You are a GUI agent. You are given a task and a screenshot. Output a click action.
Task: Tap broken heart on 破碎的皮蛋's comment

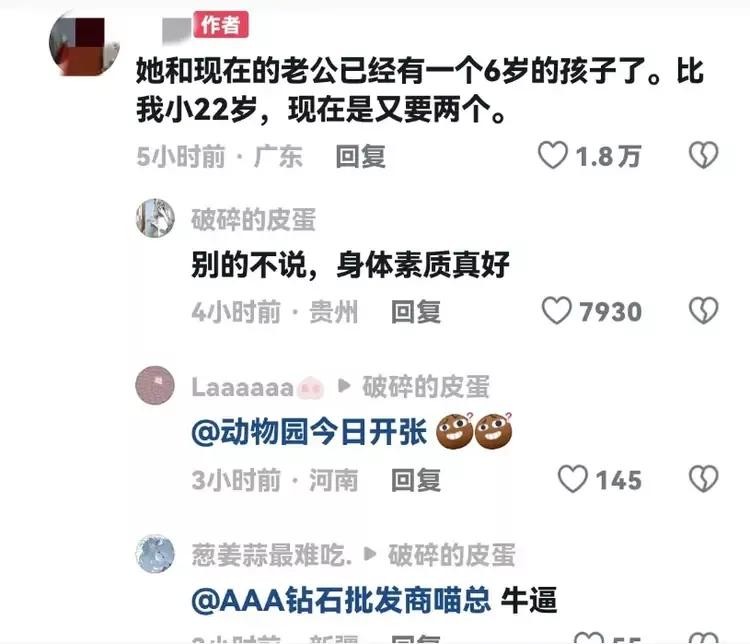point(704,311)
